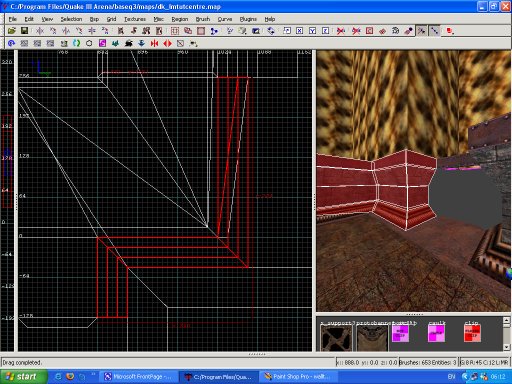Click the blue swirl icon on second toolbar

(11, 43)
